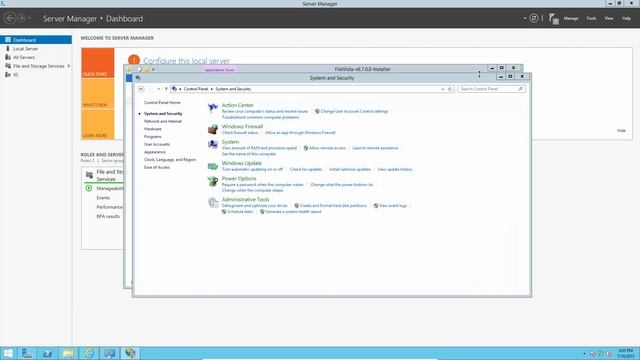Click Generate a system health report
This screenshot has height=360, width=640.
pyautogui.click(x=293, y=212)
